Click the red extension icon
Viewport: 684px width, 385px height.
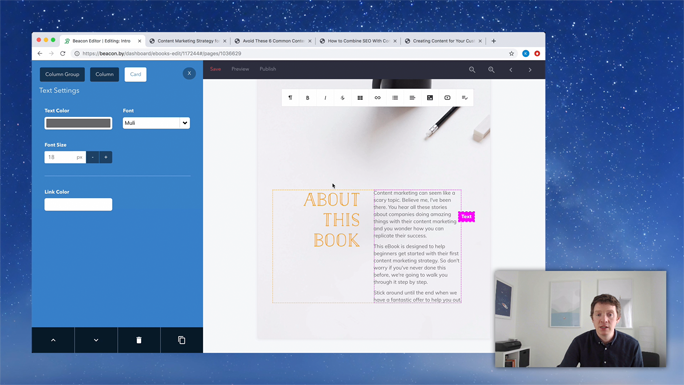point(537,54)
